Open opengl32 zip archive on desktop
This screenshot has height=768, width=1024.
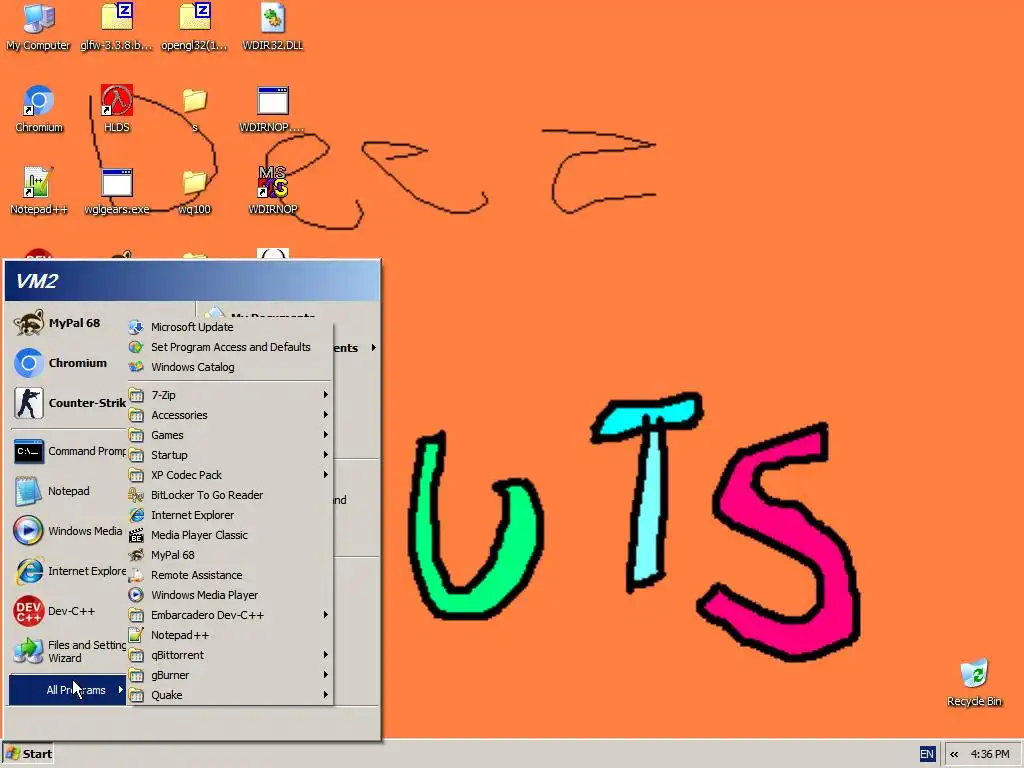click(195, 26)
